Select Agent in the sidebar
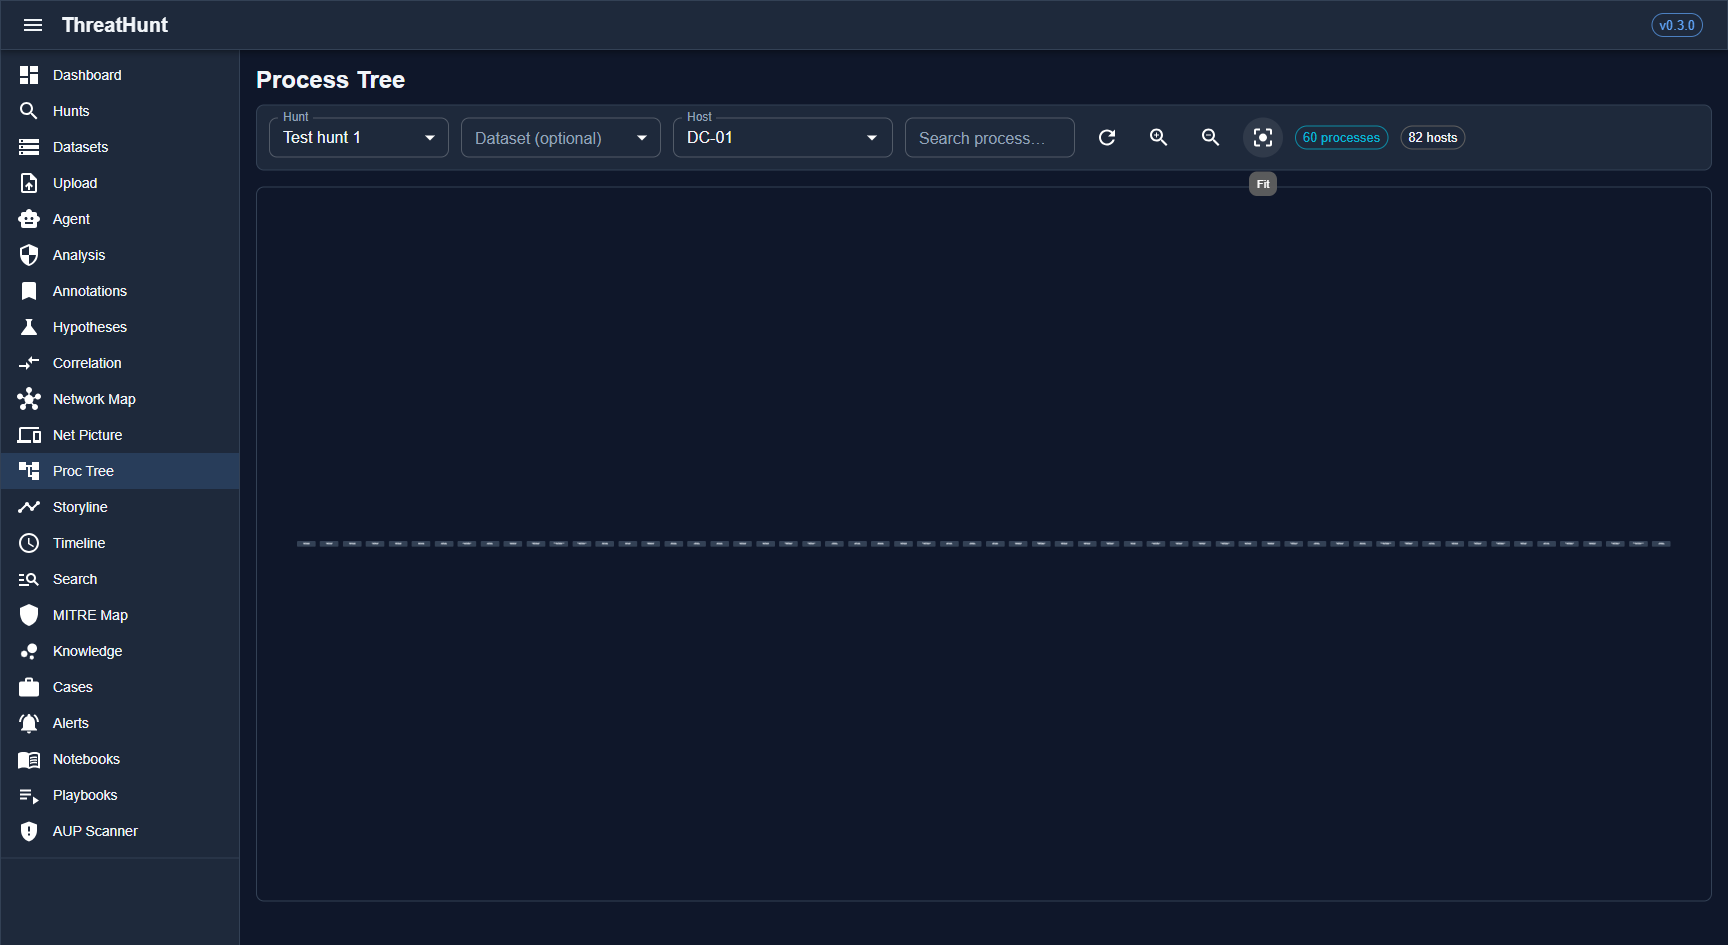 tap(120, 219)
